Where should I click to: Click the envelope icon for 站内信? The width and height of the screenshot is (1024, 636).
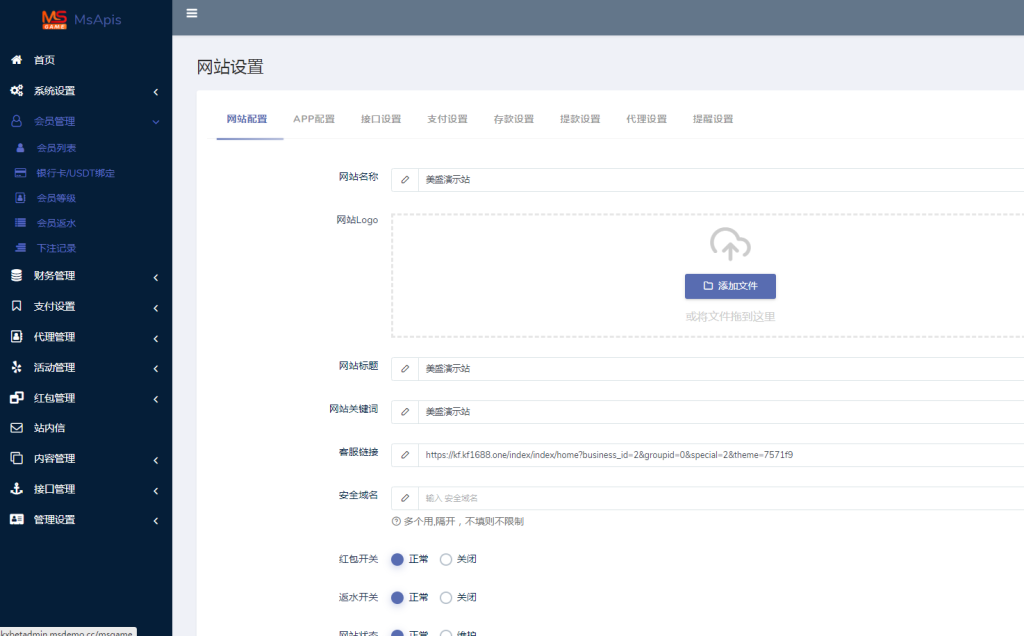pyautogui.click(x=17, y=428)
